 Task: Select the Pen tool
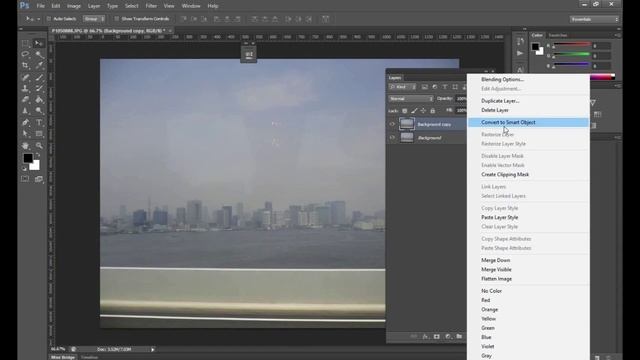(x=25, y=122)
